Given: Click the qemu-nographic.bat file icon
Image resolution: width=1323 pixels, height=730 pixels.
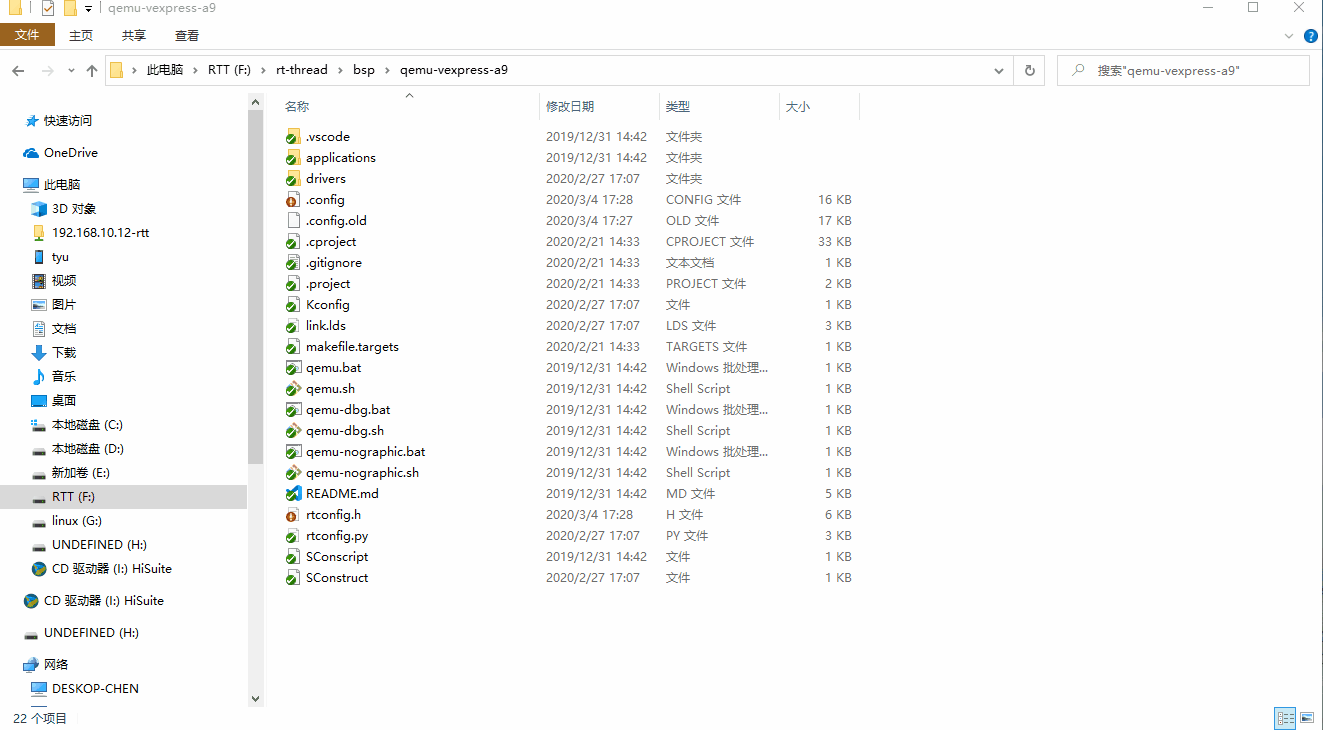Looking at the screenshot, I should tap(293, 452).
